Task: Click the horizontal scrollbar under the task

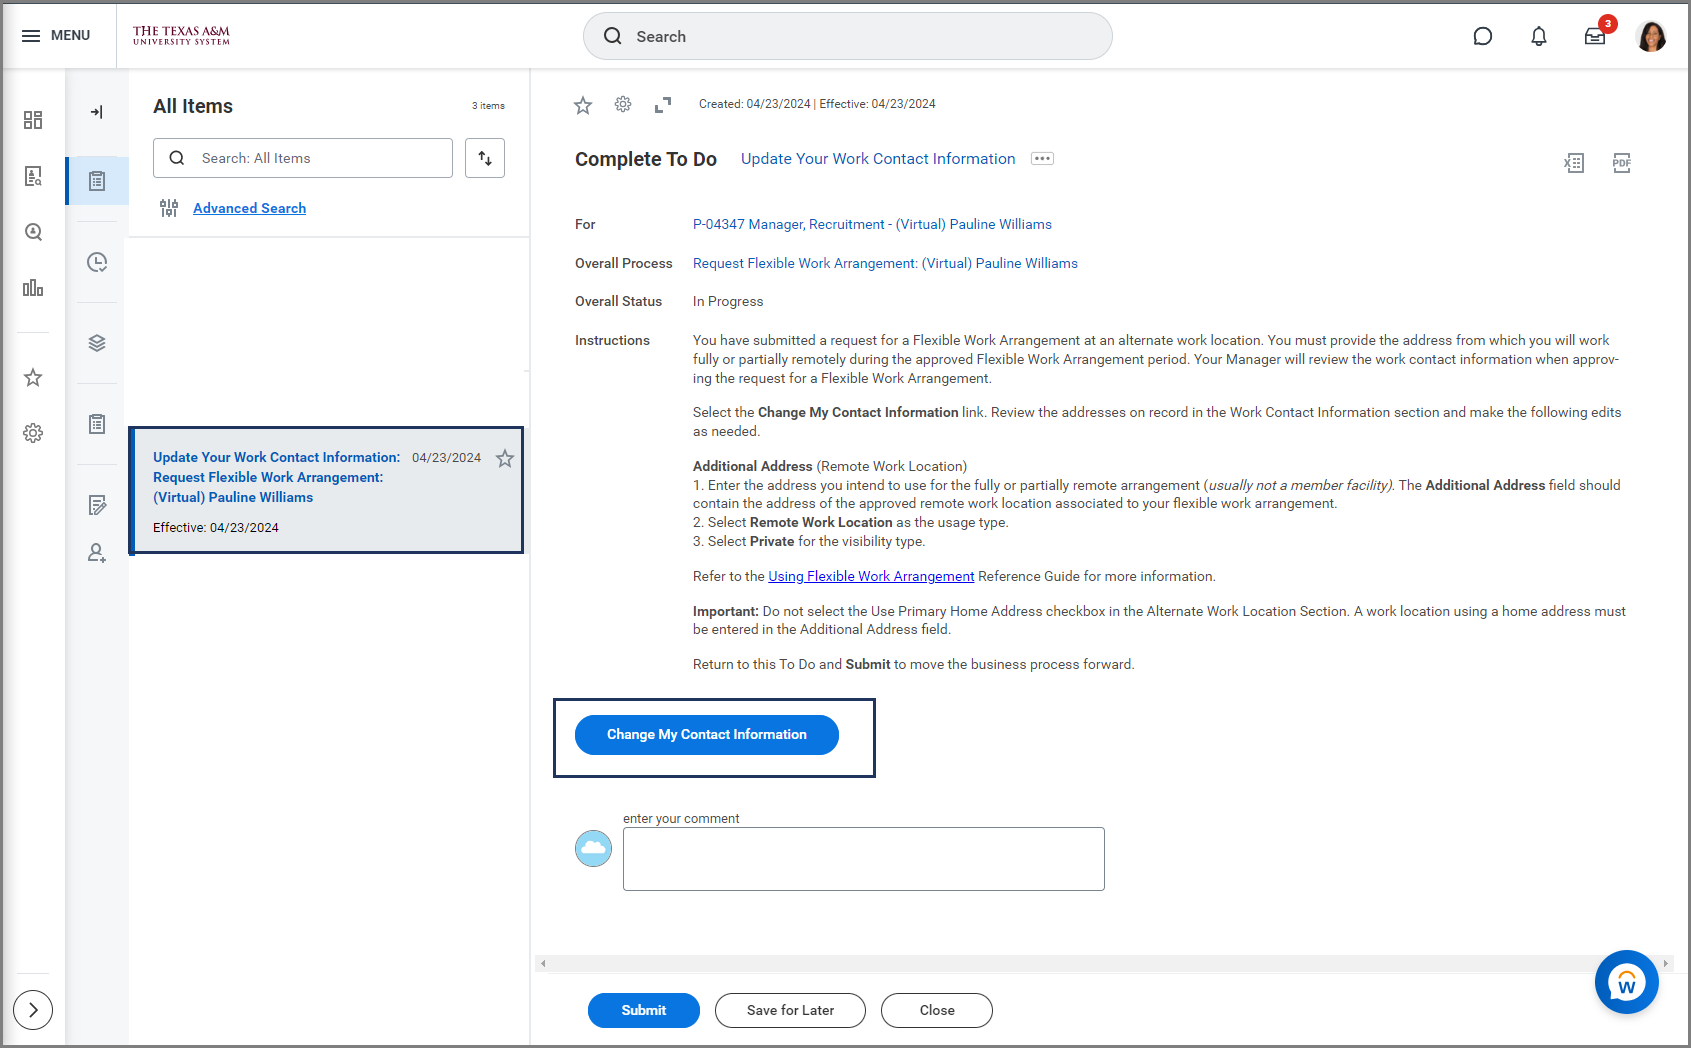Action: pyautogui.click(x=1100, y=964)
